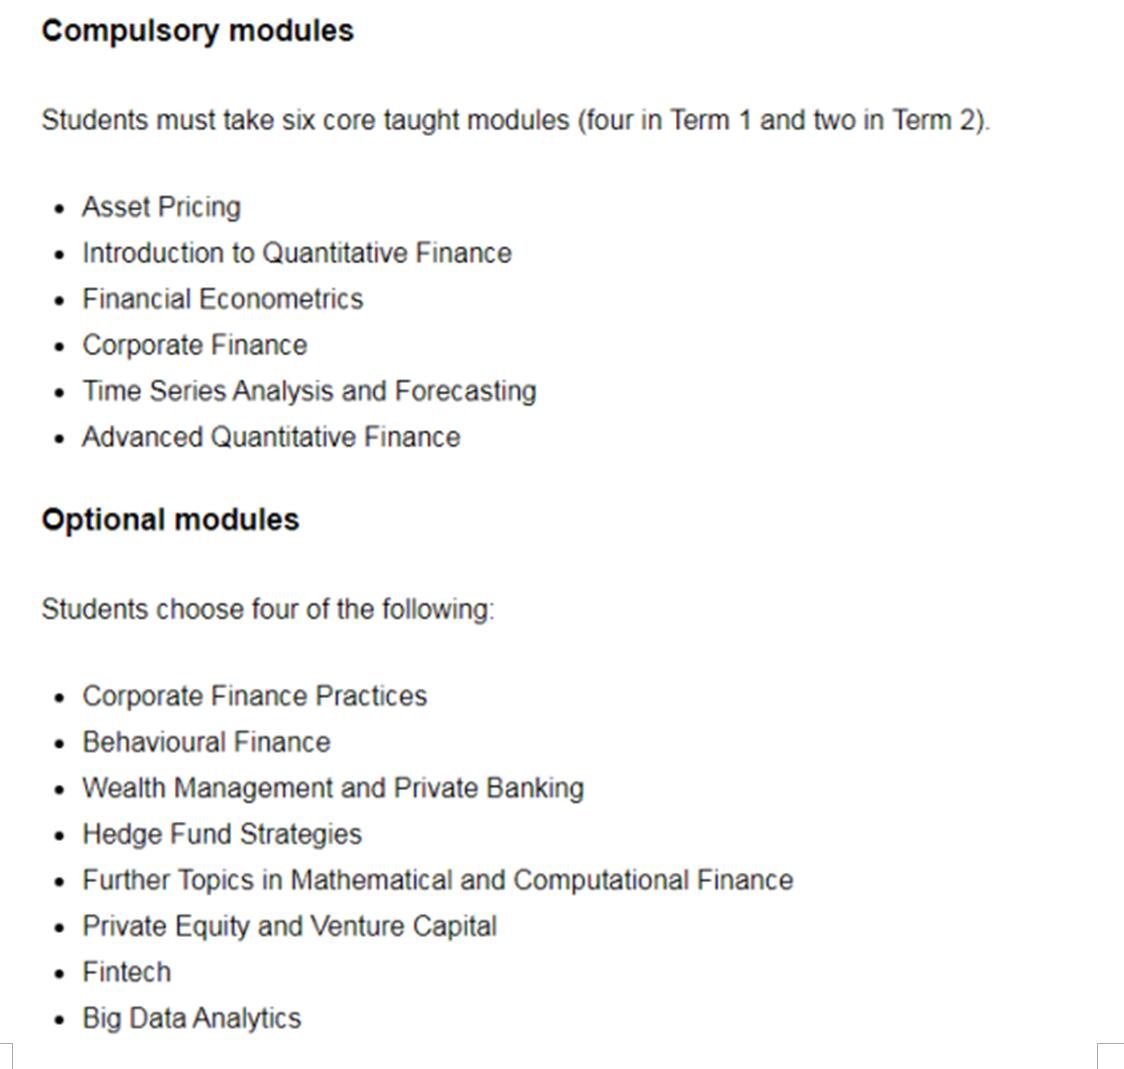Image resolution: width=1124 pixels, height=1069 pixels.
Task: Click the bullet point before Asset Pricing
Action: (x=61, y=209)
